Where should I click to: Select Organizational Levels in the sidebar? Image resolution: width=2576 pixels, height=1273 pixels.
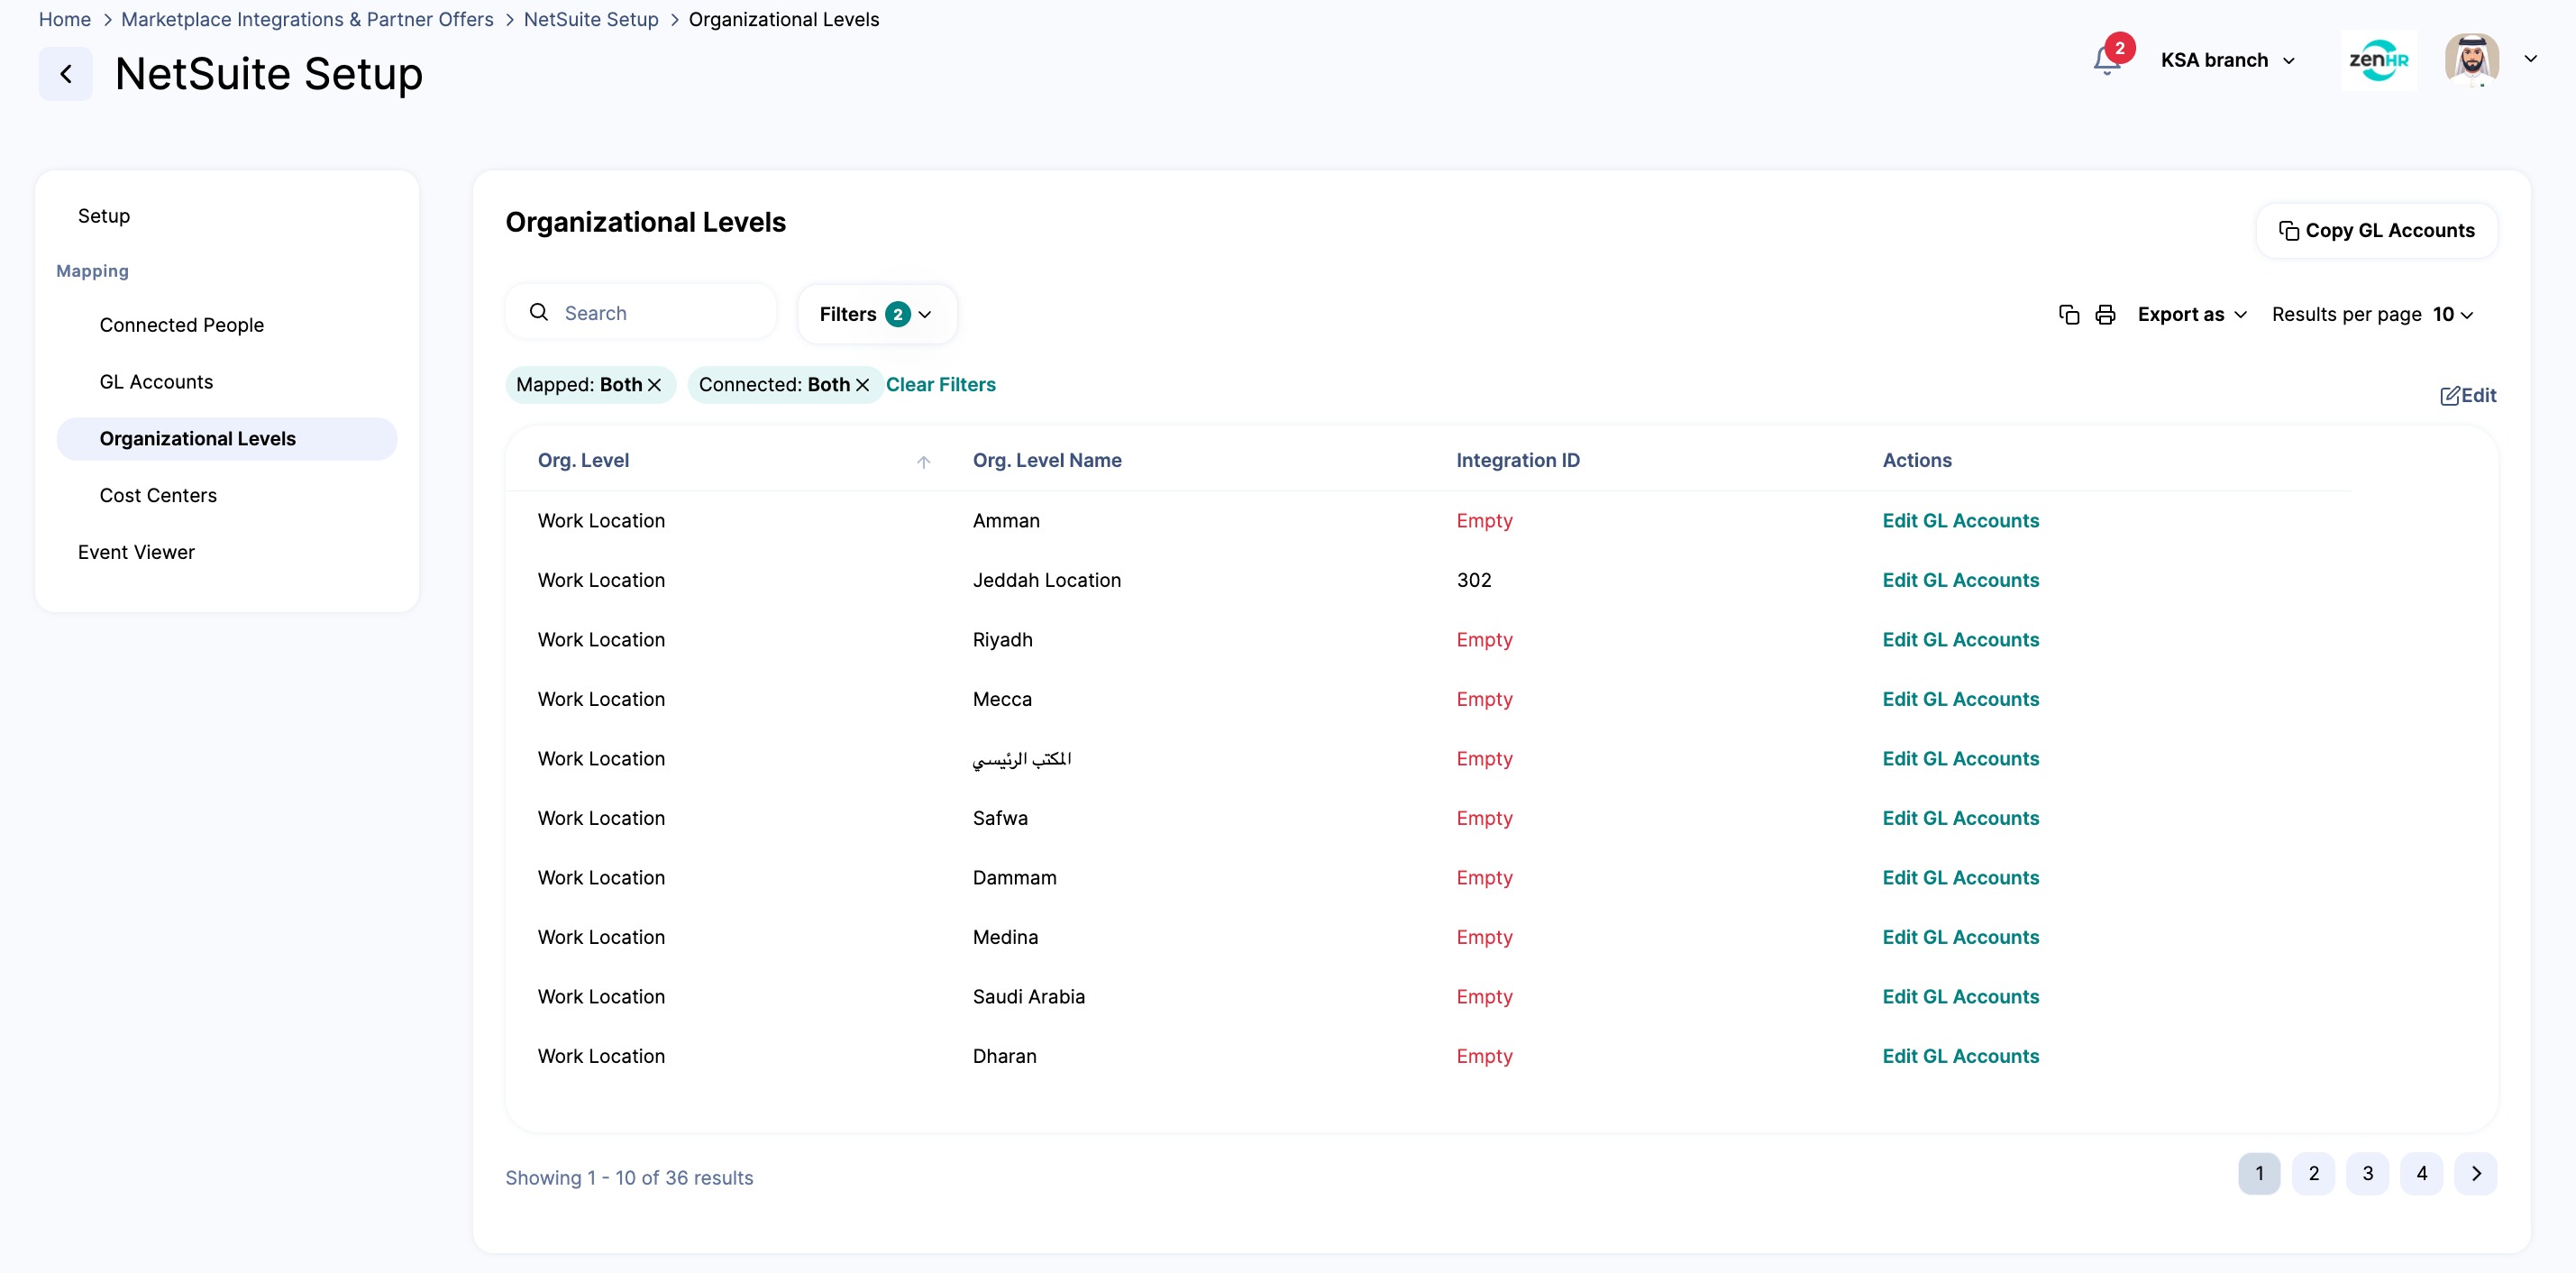point(227,439)
